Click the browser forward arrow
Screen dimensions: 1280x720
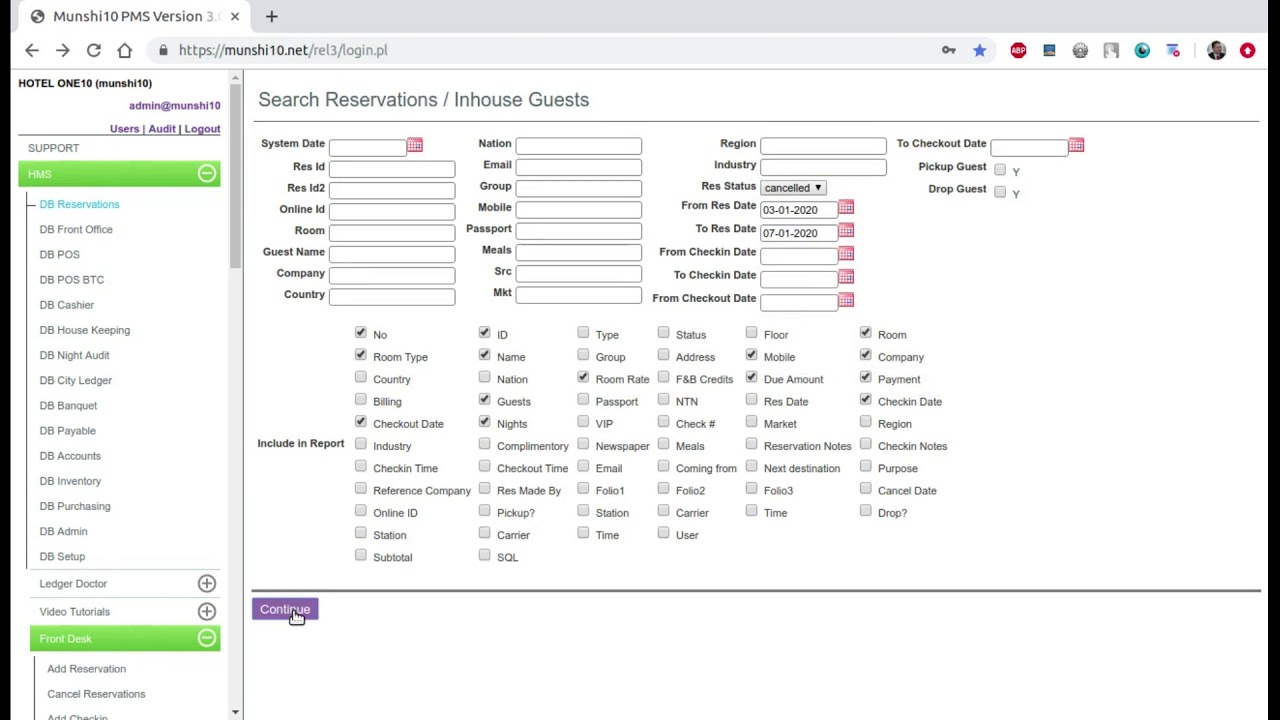click(x=63, y=50)
